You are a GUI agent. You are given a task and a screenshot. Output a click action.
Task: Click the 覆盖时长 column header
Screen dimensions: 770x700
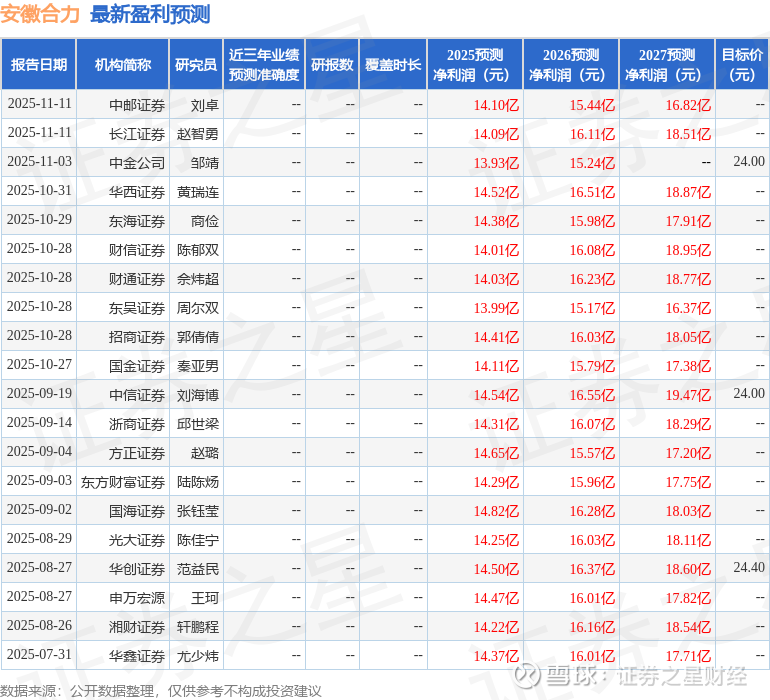coord(393,64)
